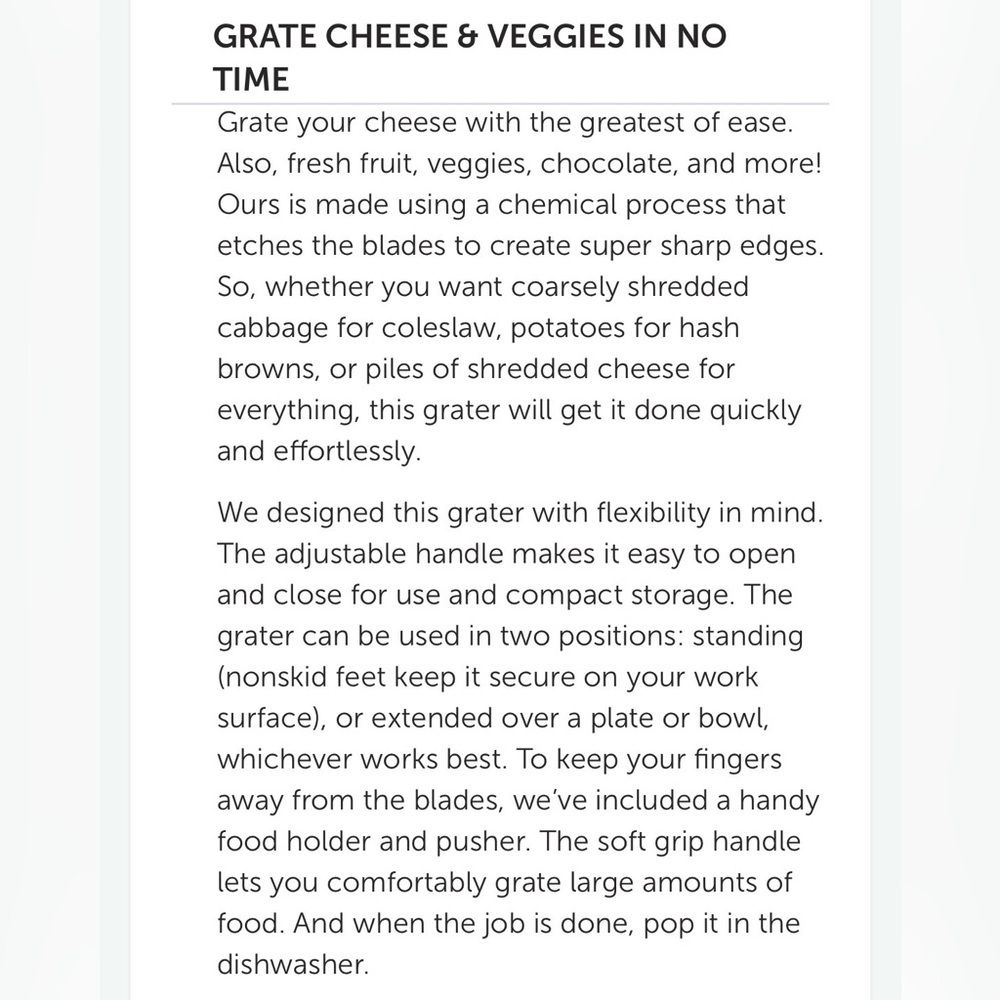Click the text line 'Also, fresh fruit, veggies, chocolate, and more!'

tap(520, 164)
